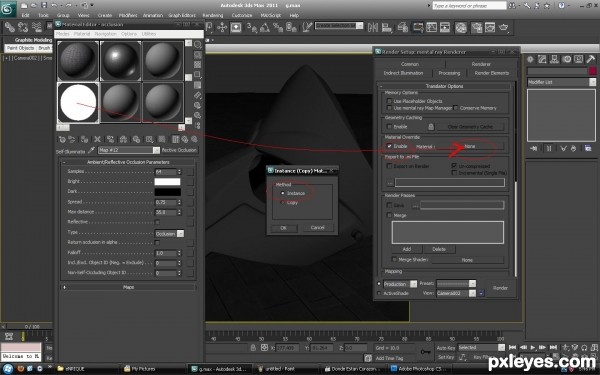Click Sample Type icon beside material slots

point(197,45)
